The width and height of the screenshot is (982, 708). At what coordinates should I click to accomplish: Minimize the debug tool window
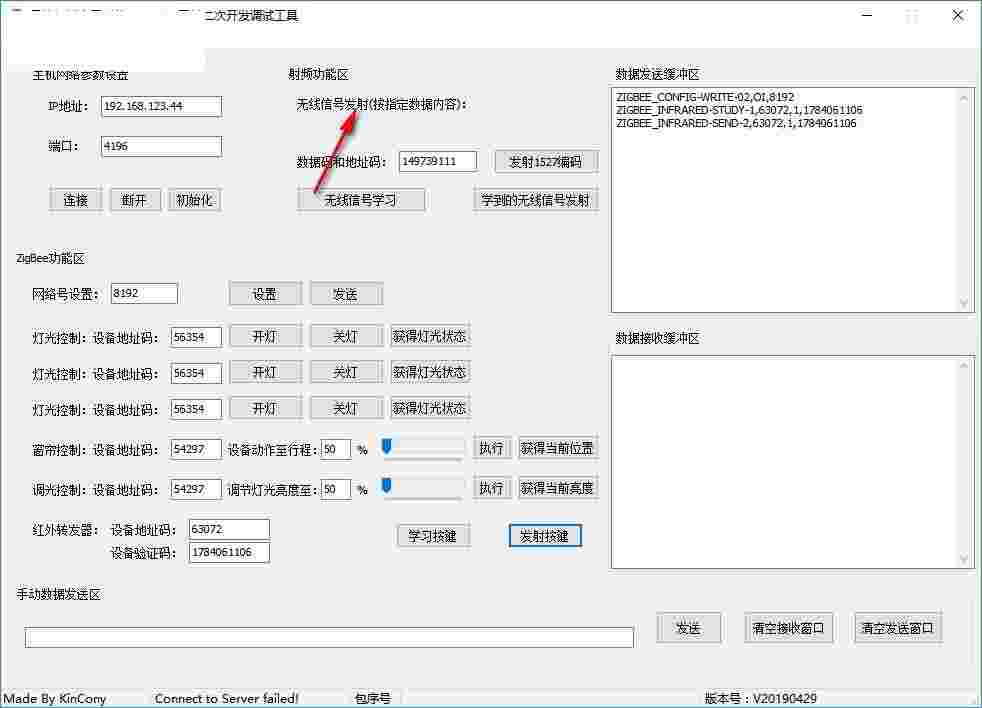point(867,15)
